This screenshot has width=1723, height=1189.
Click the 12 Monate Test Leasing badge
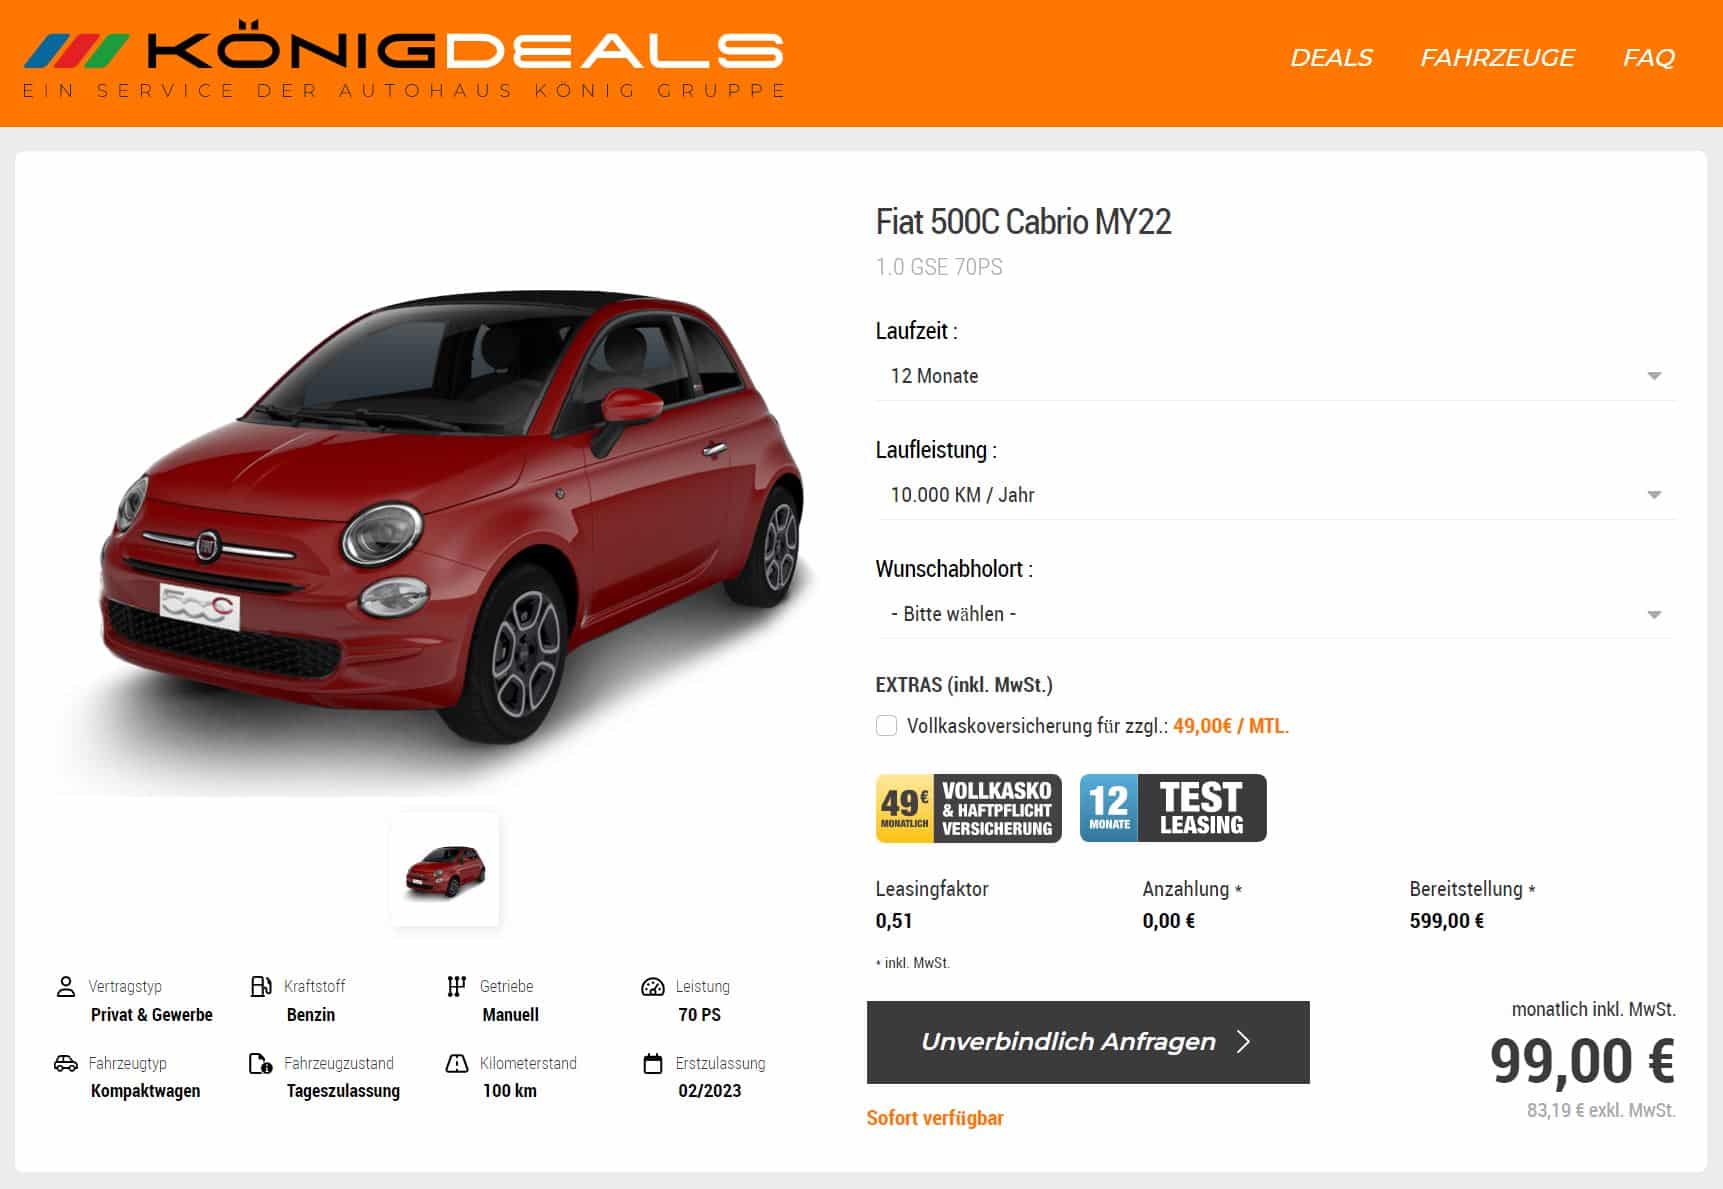[1173, 808]
